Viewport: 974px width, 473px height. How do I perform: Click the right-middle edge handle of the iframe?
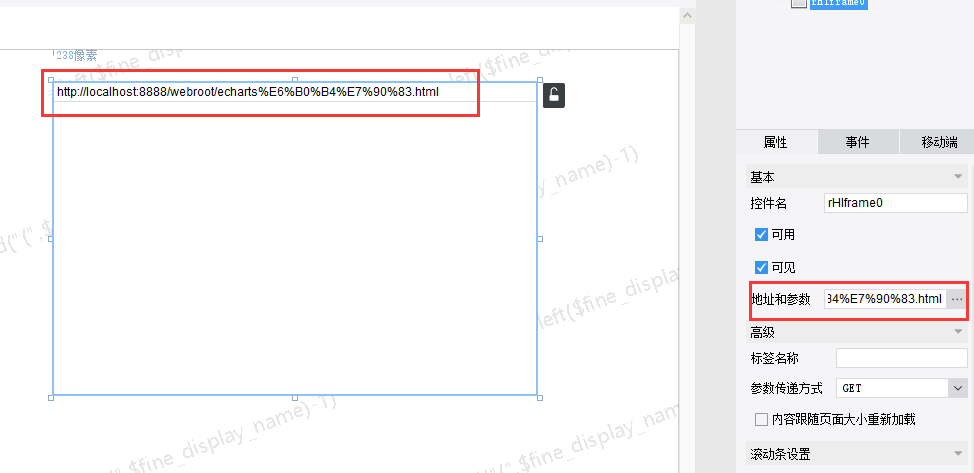(540, 239)
